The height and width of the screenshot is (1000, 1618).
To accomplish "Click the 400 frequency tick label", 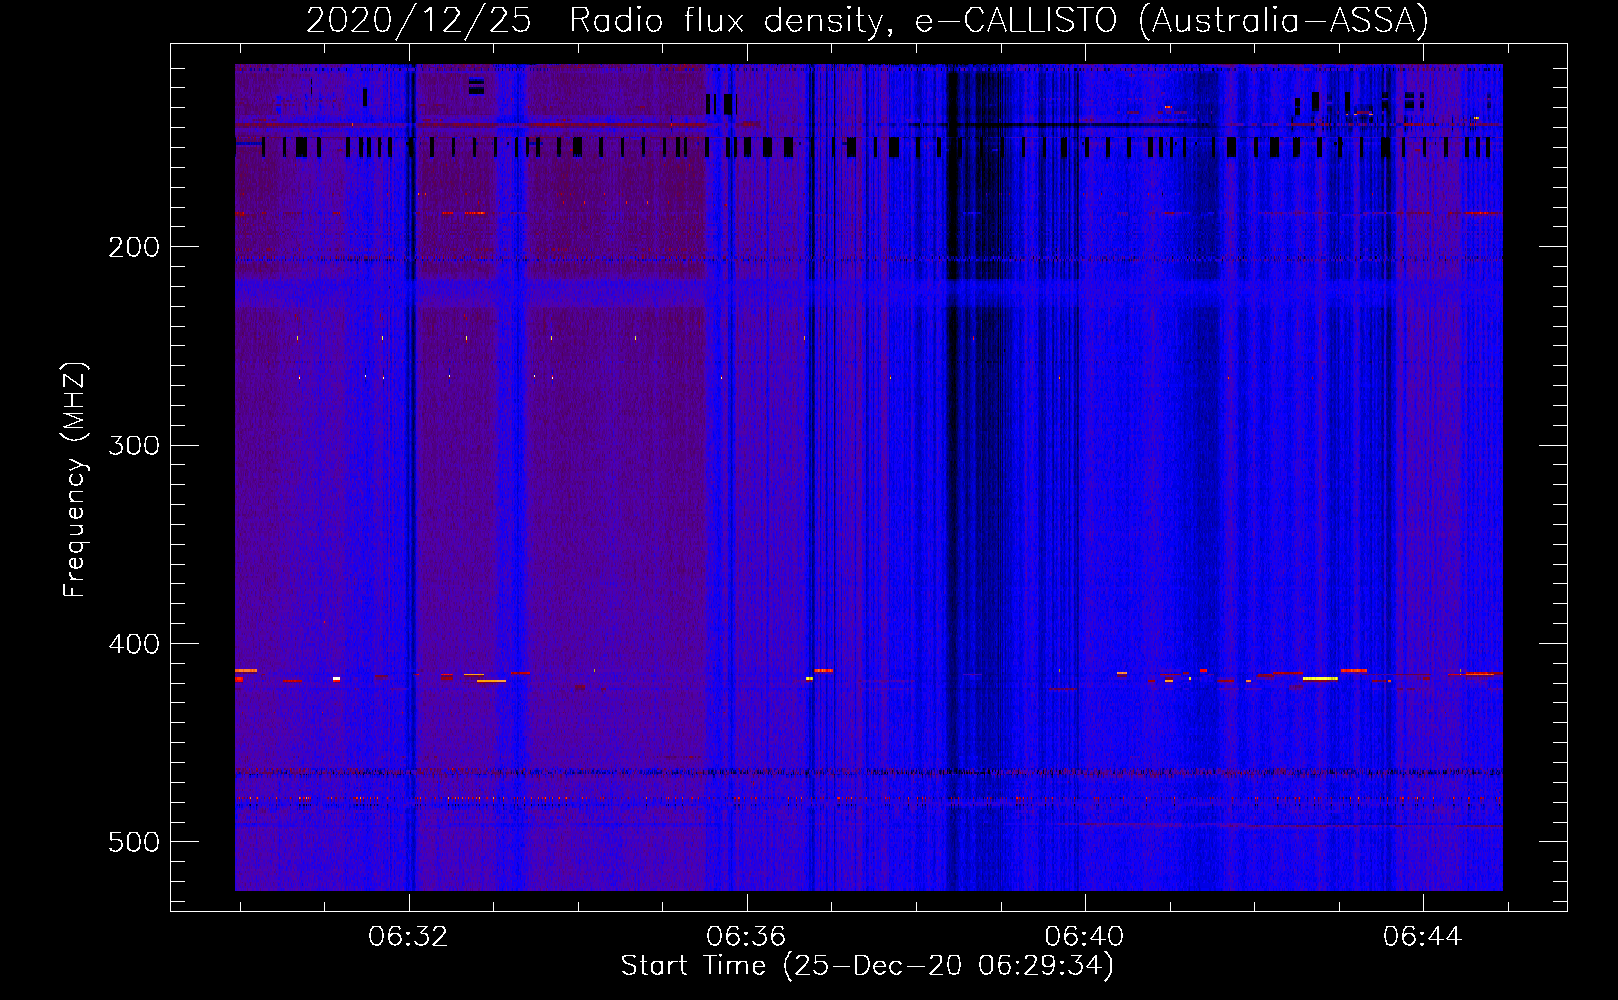I will 134,644.
